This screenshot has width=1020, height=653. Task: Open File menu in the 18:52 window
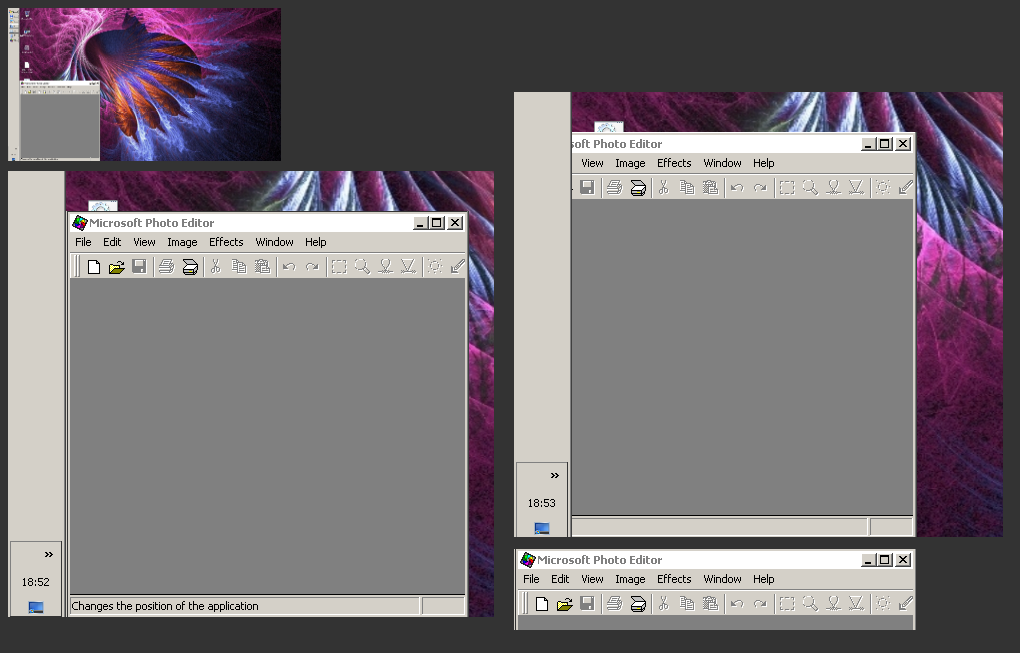pyautogui.click(x=83, y=242)
